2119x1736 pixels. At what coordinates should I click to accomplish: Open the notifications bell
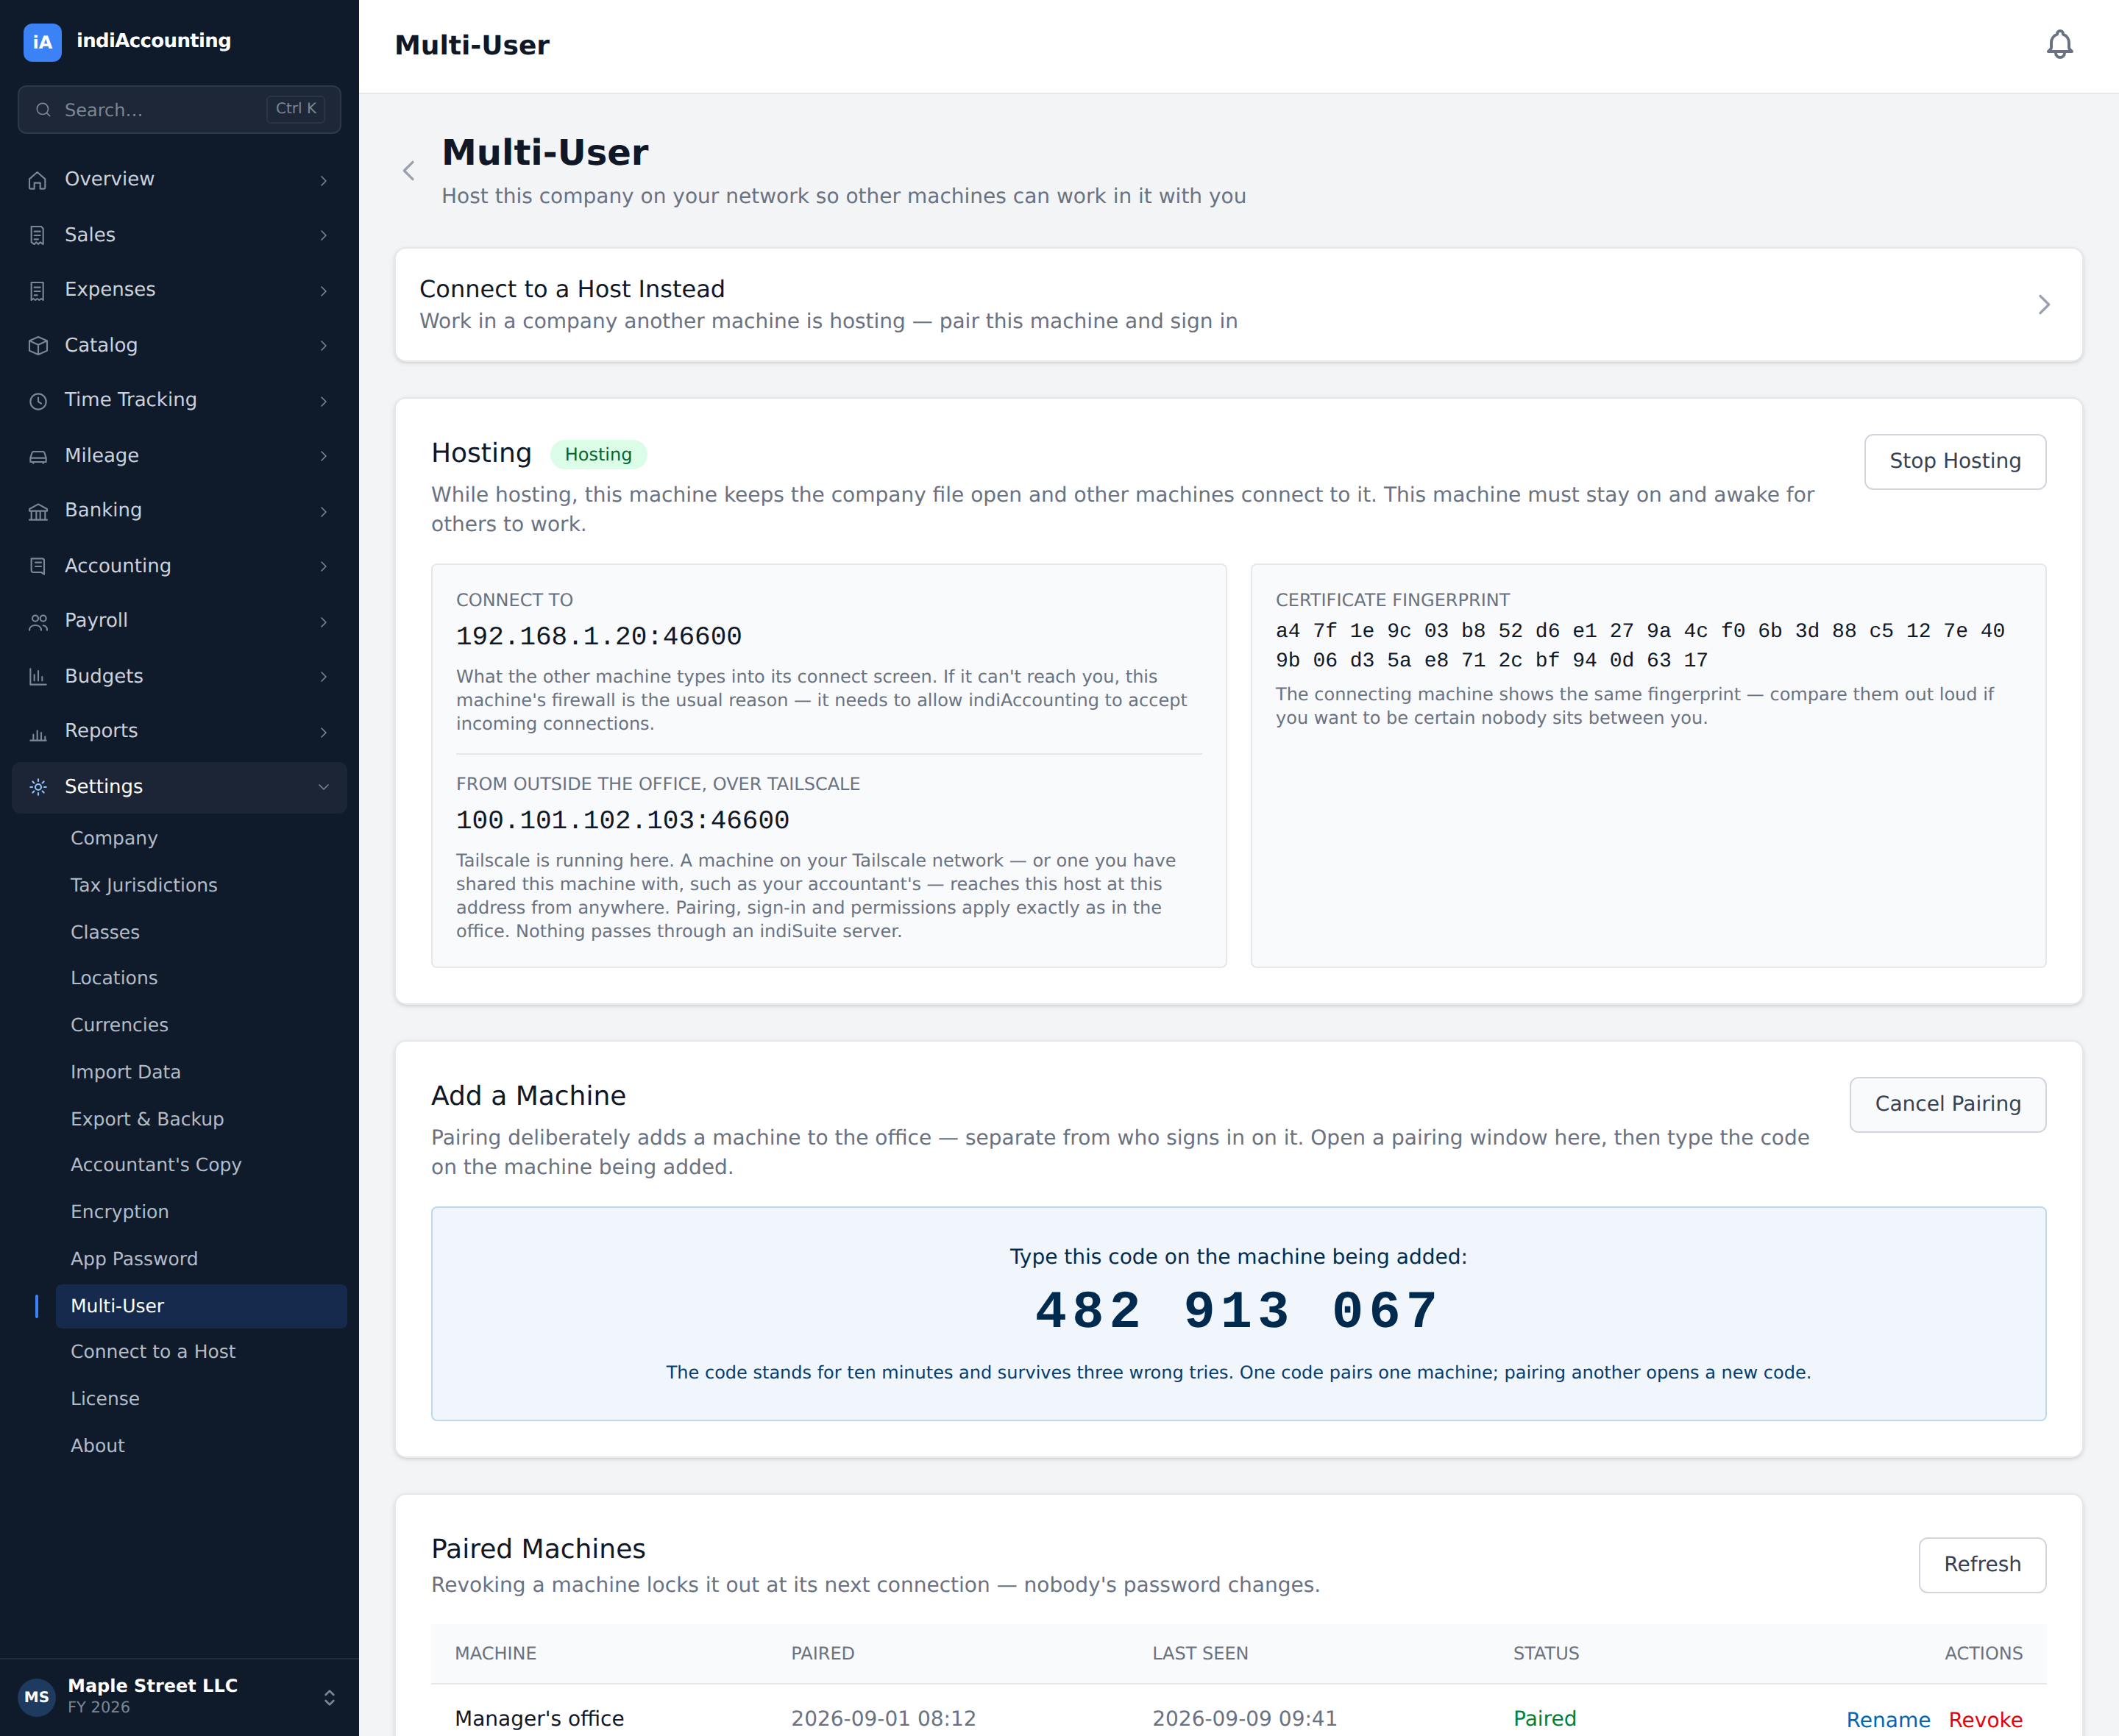2059,45
